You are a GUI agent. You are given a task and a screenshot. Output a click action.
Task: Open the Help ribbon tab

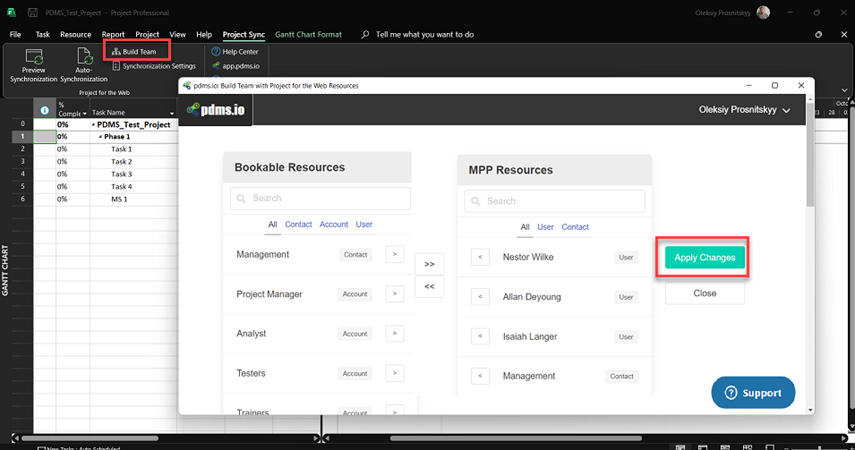click(204, 34)
